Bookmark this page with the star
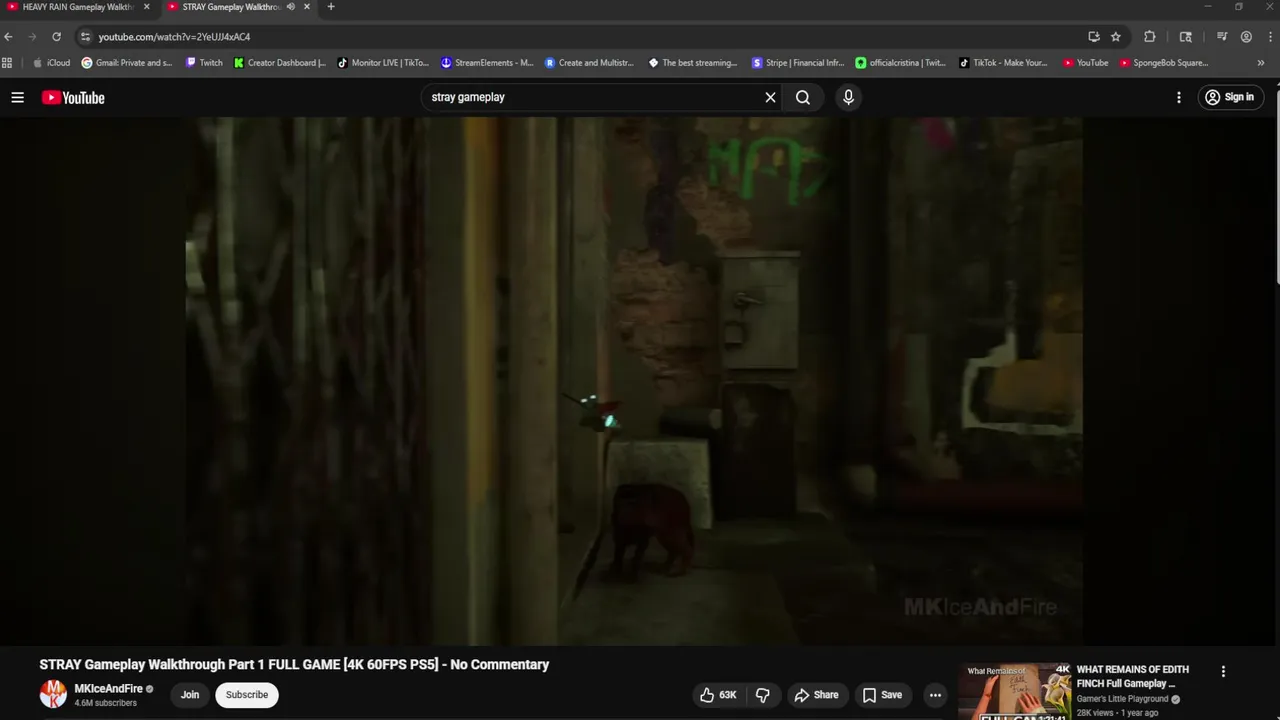1280x720 pixels. (1116, 37)
